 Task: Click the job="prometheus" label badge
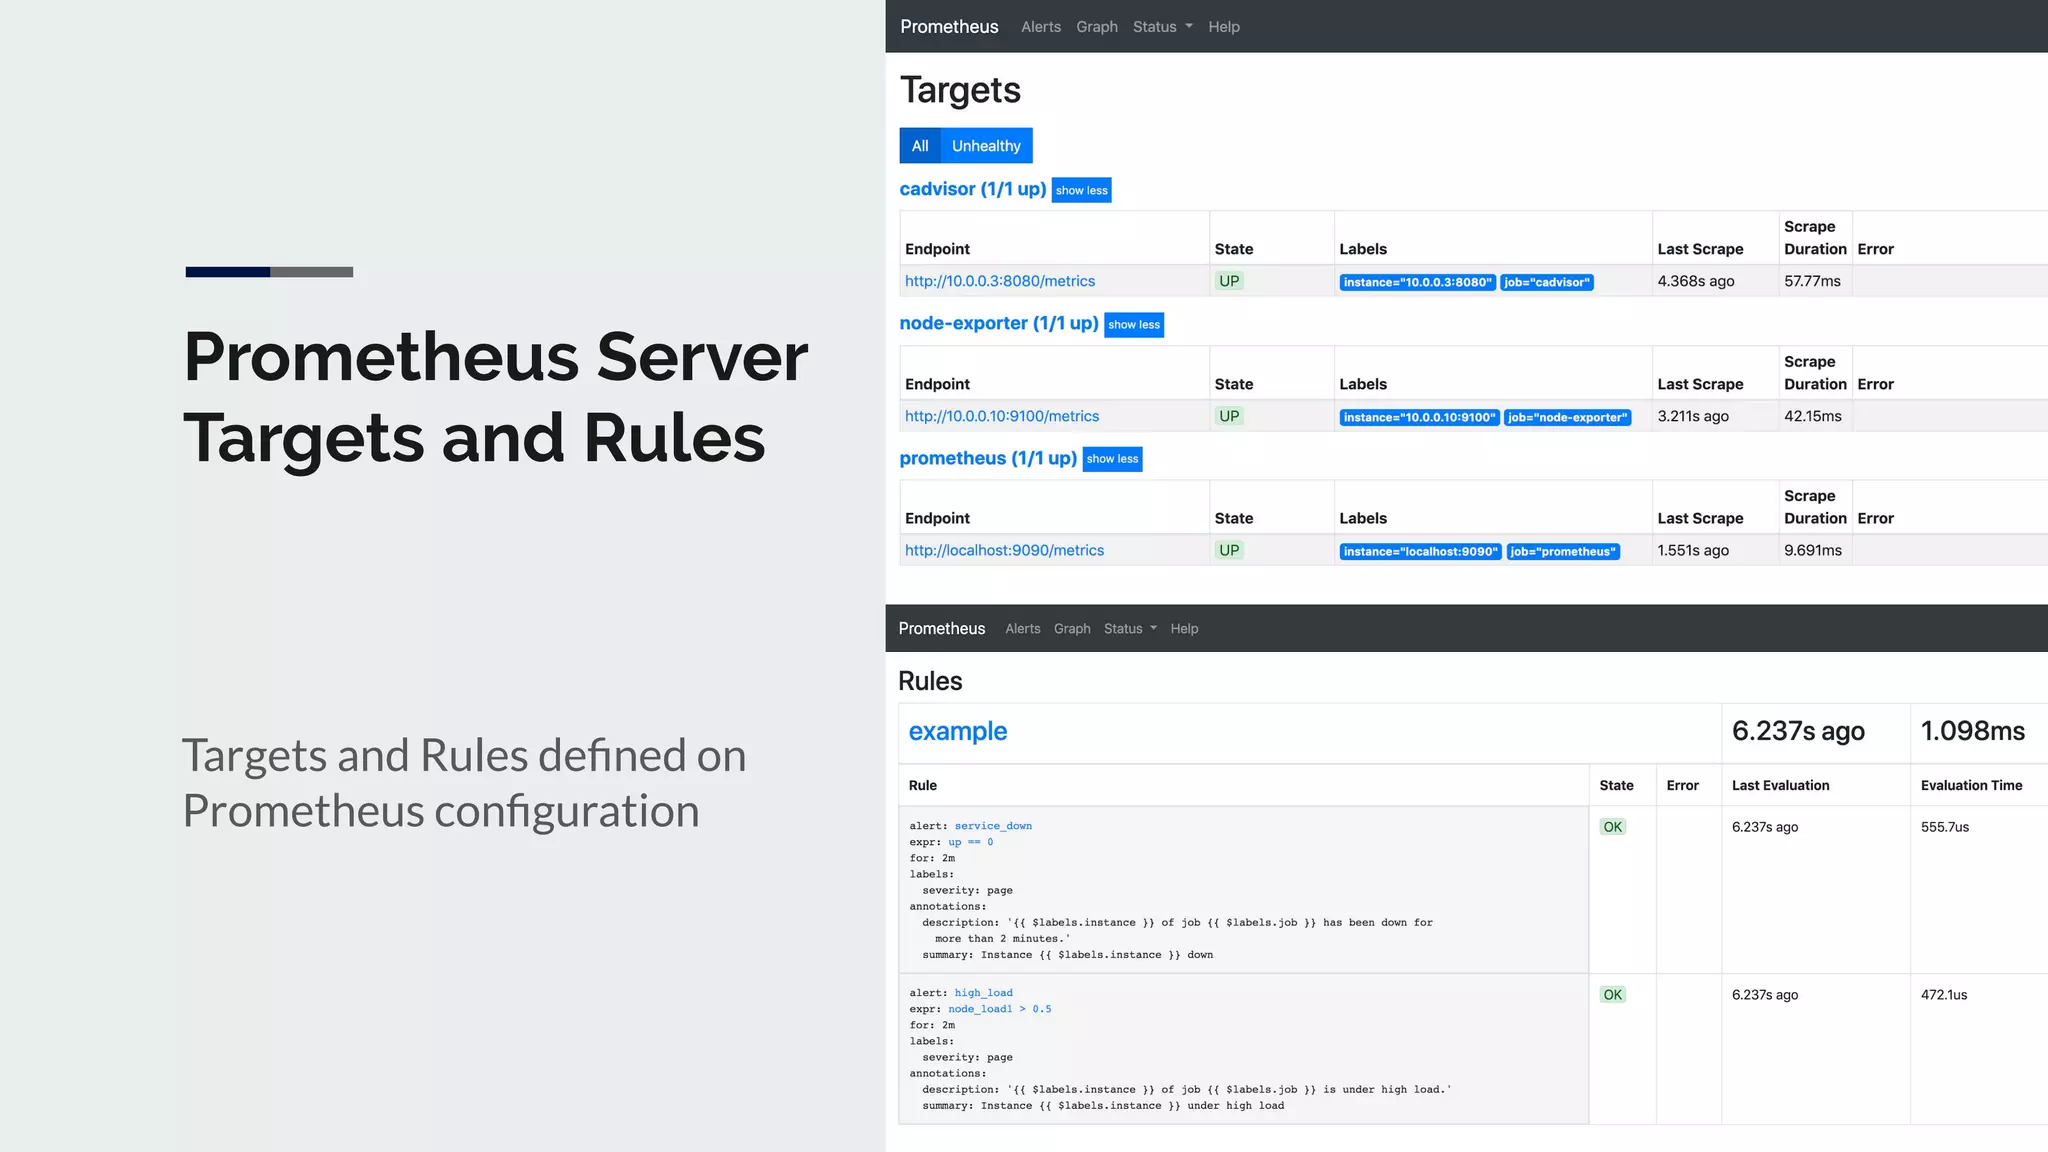point(1563,551)
